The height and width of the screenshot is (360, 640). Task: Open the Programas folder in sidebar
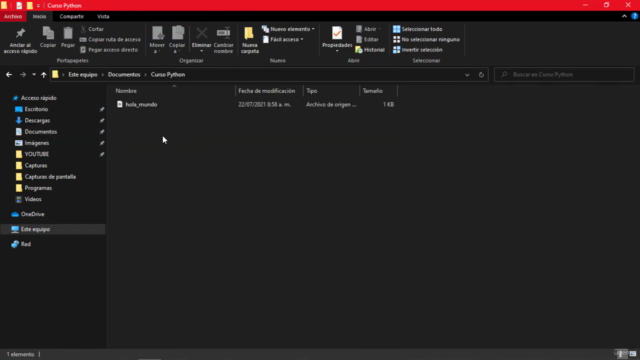tap(38, 188)
